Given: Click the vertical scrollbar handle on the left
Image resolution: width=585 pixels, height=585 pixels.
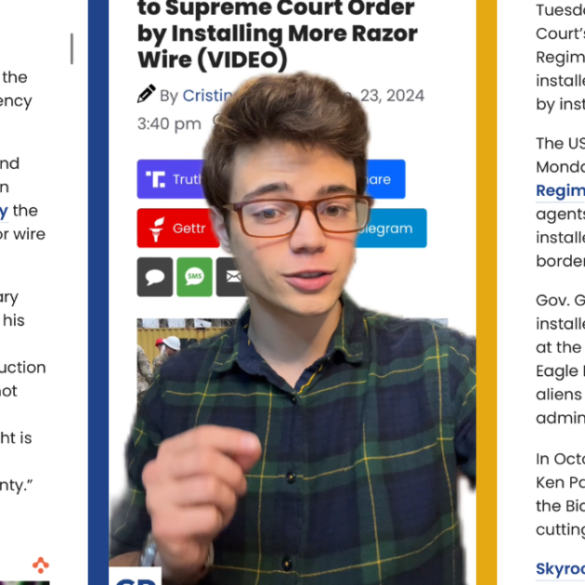Looking at the screenshot, I should point(72,49).
